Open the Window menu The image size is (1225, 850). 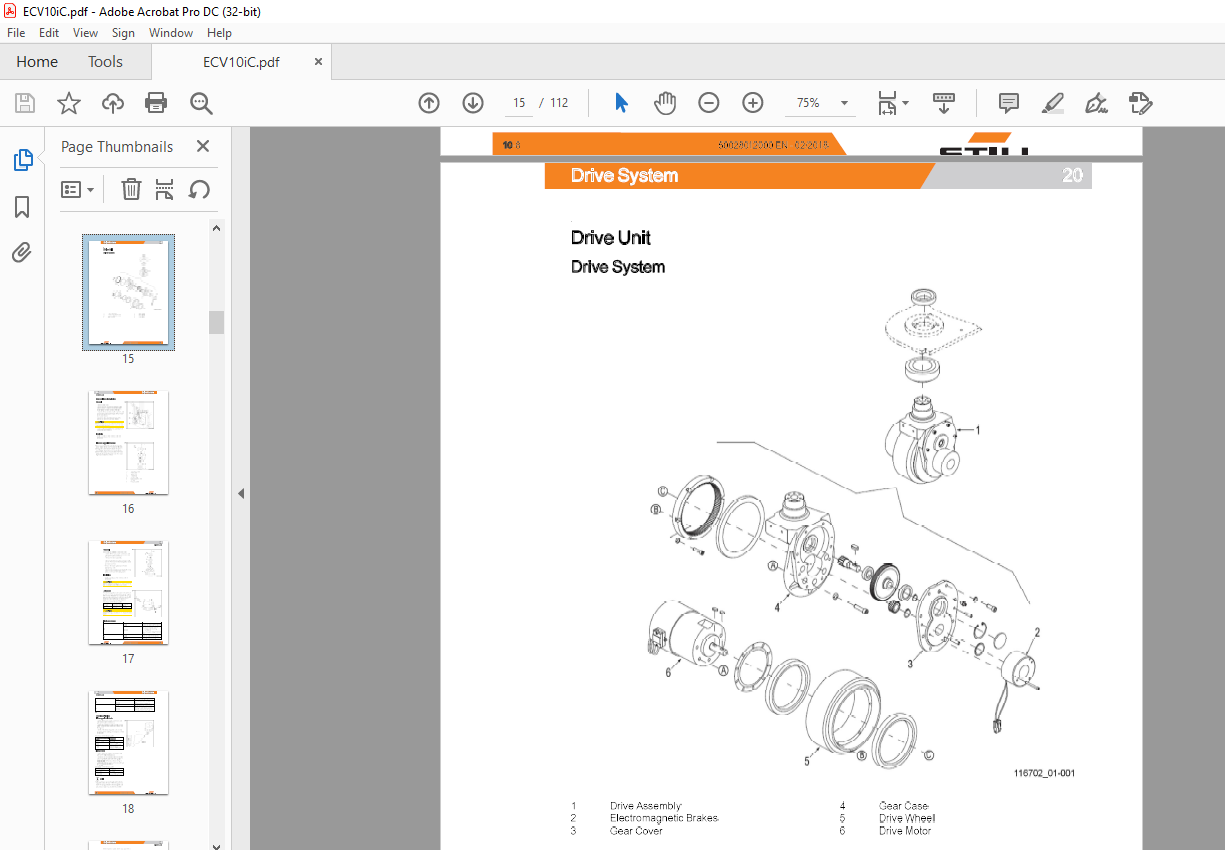(171, 33)
